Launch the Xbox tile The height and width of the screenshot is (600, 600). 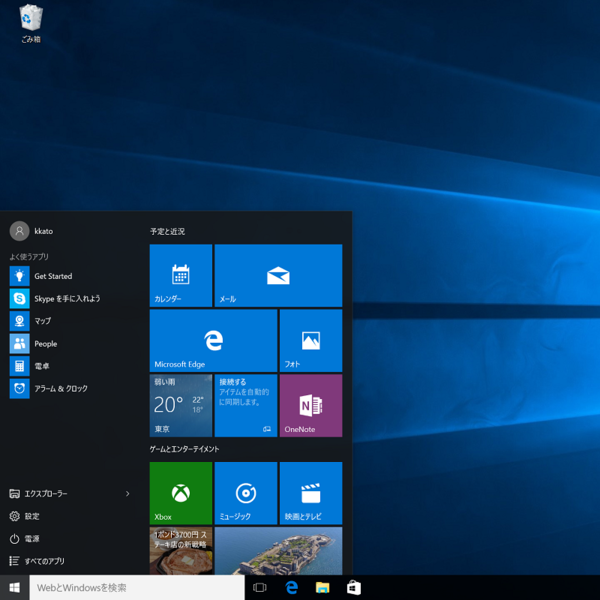180,492
